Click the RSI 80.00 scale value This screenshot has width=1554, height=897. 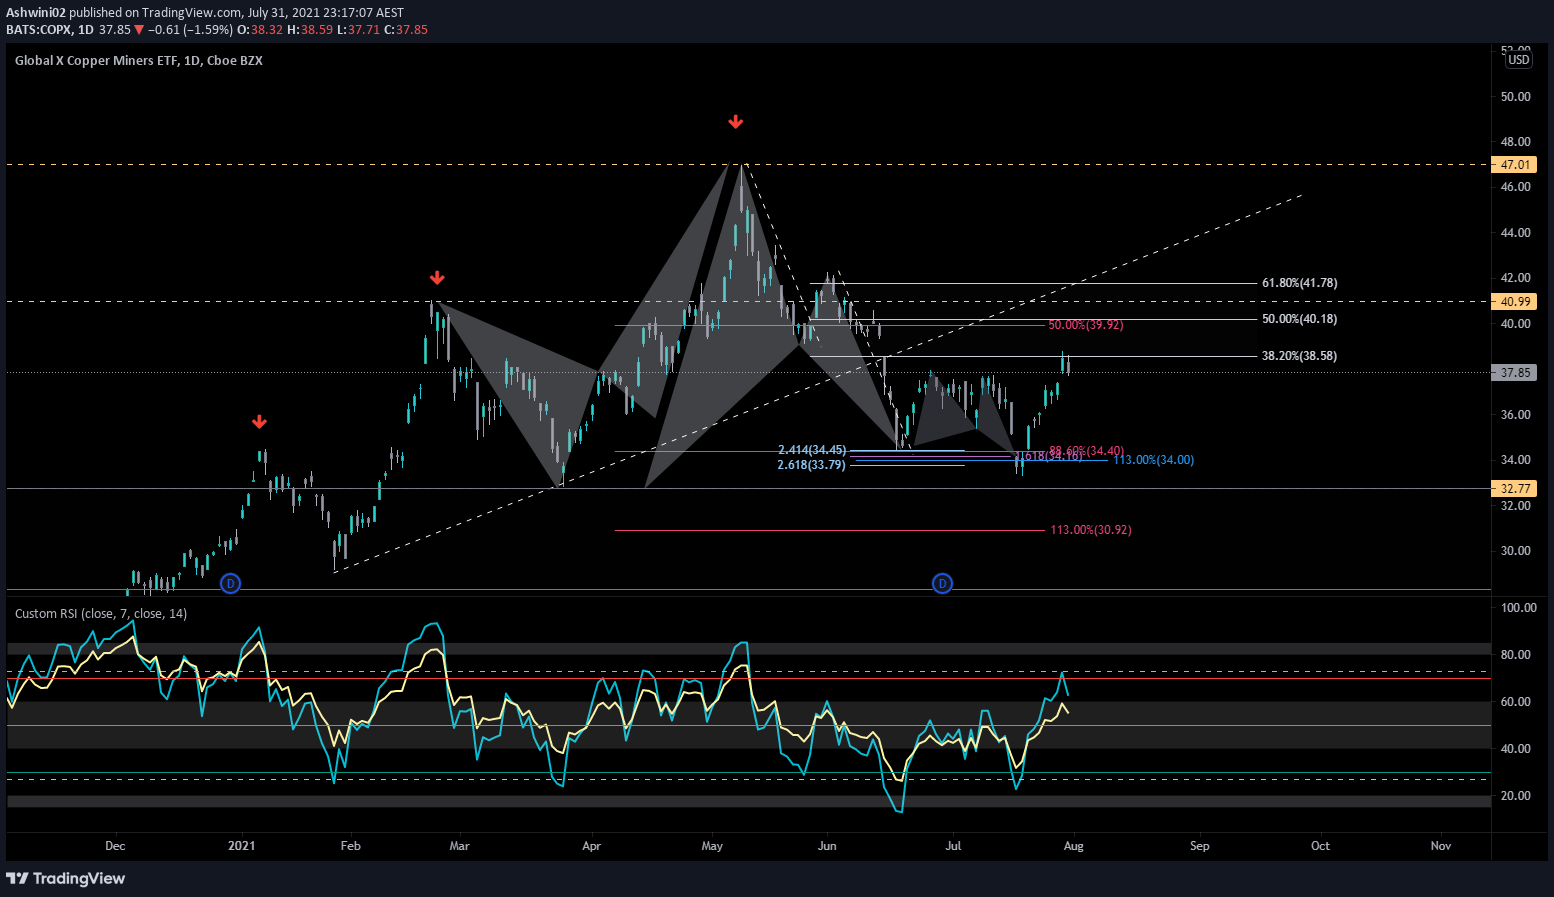click(x=1516, y=655)
